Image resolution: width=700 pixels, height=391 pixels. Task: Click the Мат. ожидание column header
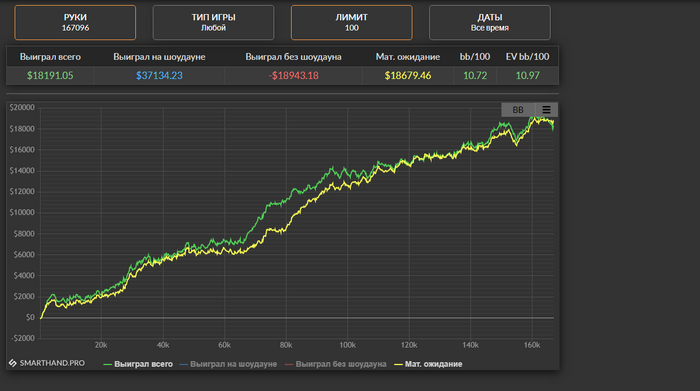point(408,57)
